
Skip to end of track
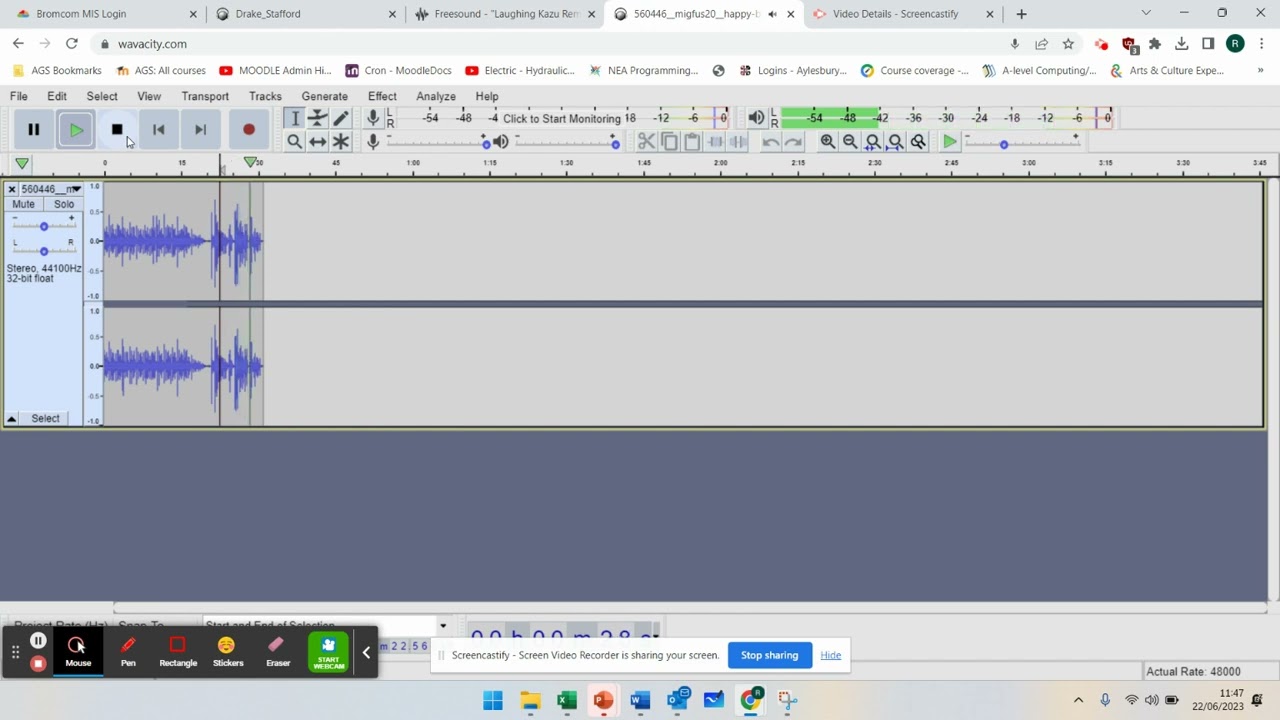pyautogui.click(x=200, y=129)
